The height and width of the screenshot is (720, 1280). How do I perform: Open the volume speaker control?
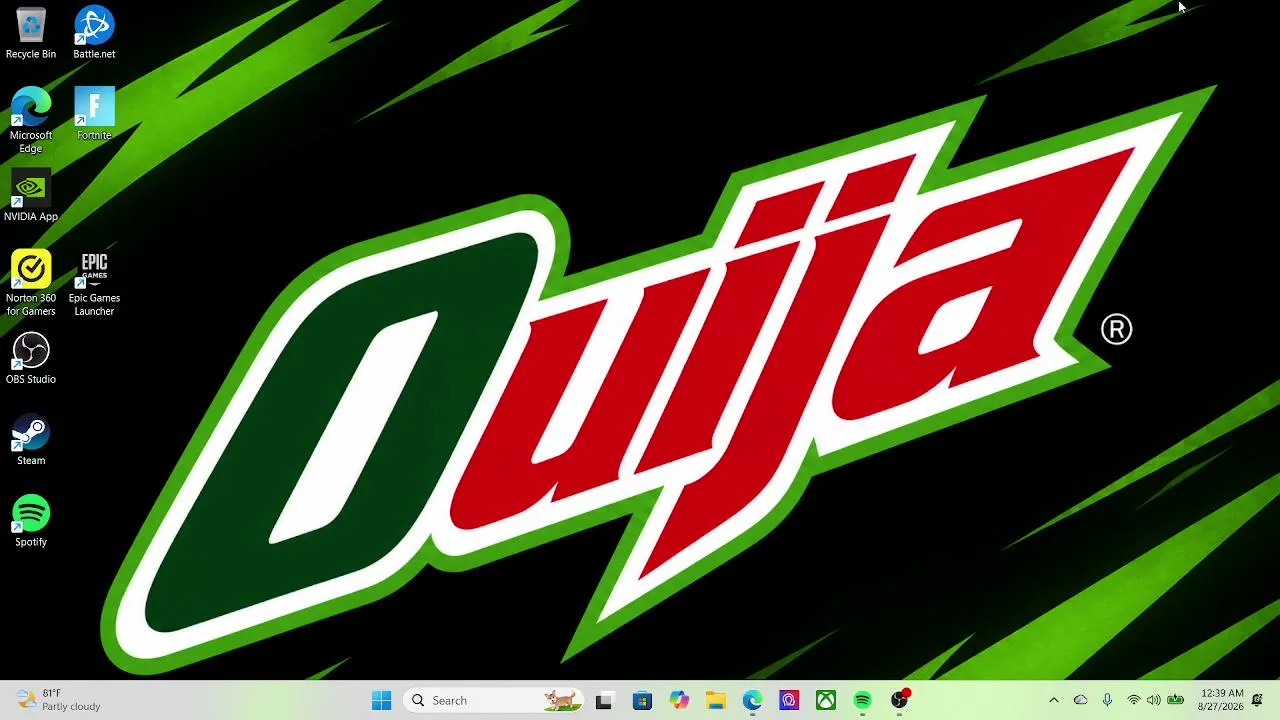1154,701
